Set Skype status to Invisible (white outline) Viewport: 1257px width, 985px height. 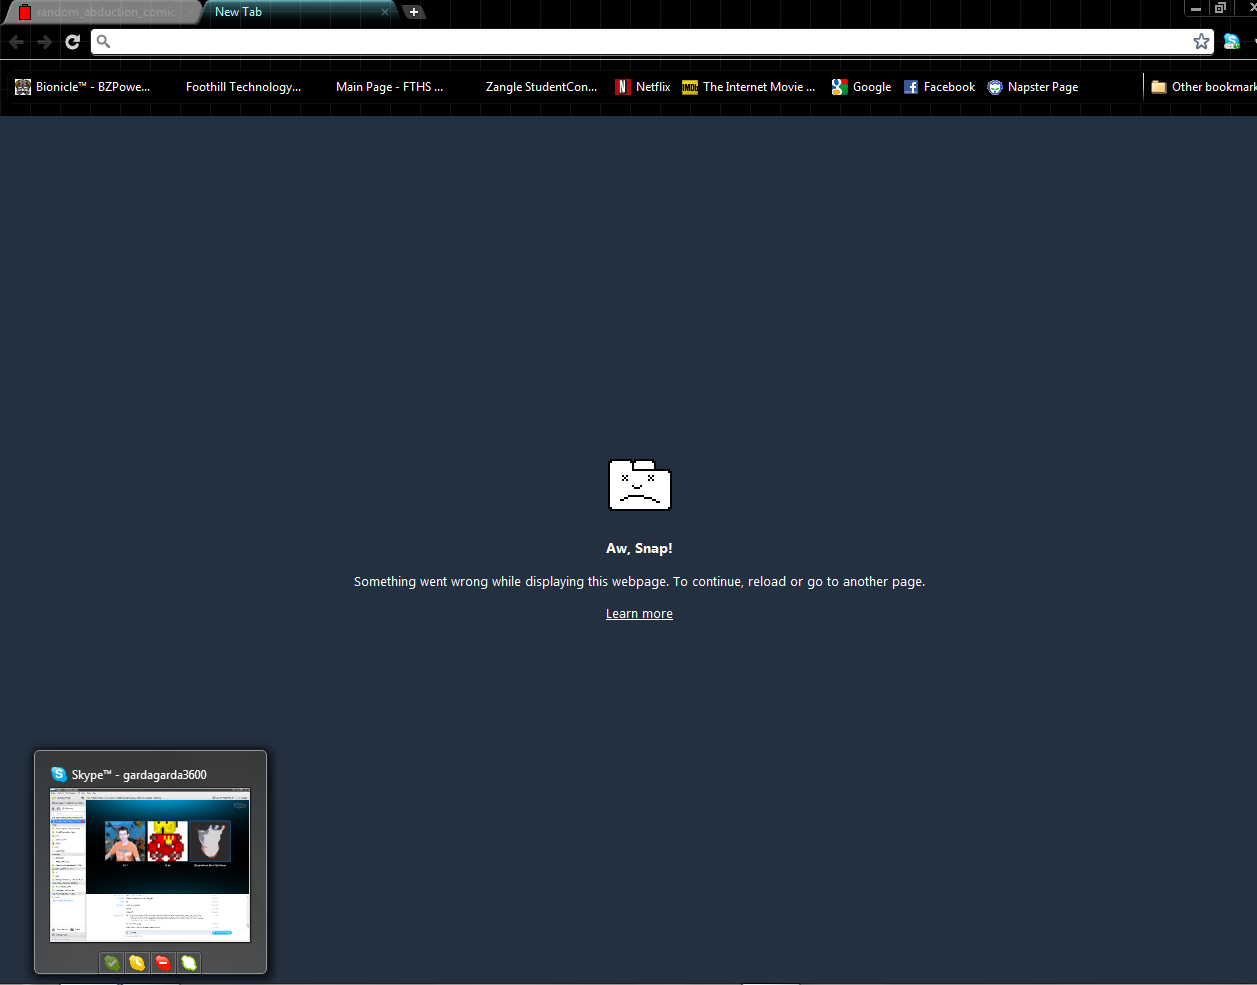188,963
